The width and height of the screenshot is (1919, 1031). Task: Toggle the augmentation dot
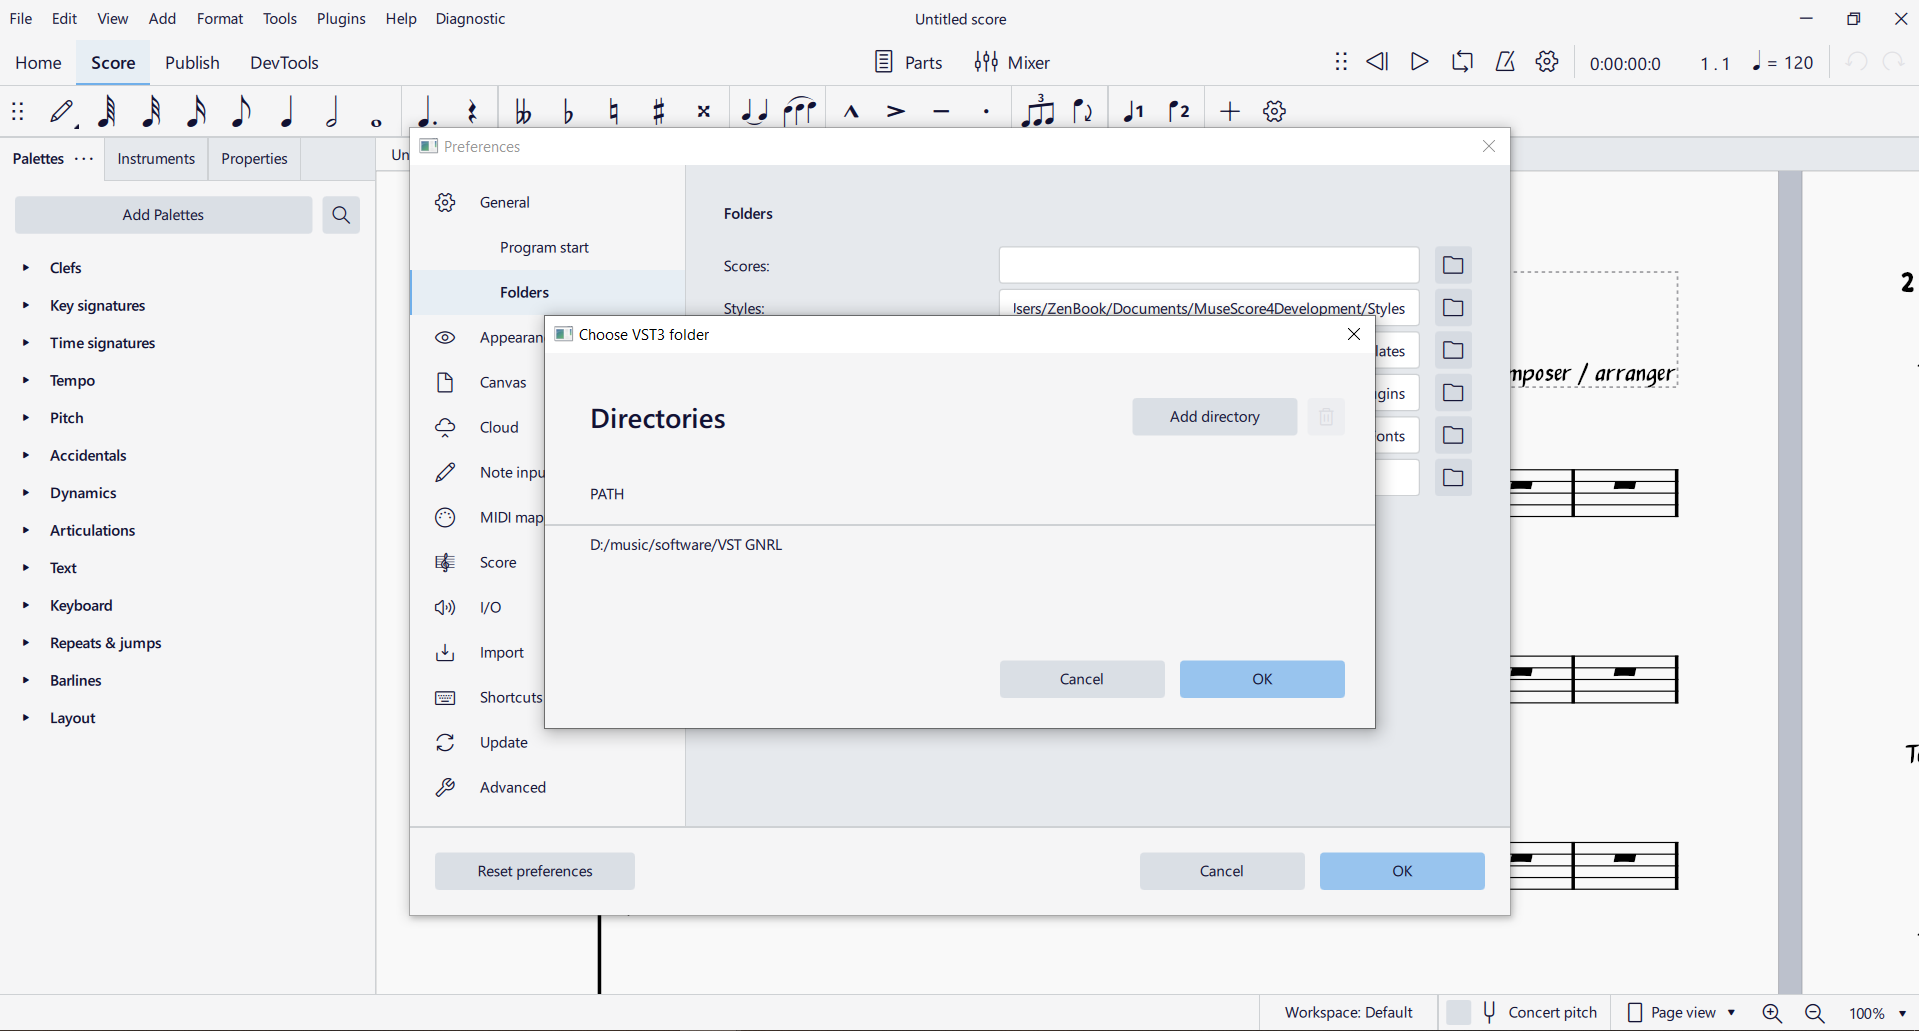[x=427, y=112]
